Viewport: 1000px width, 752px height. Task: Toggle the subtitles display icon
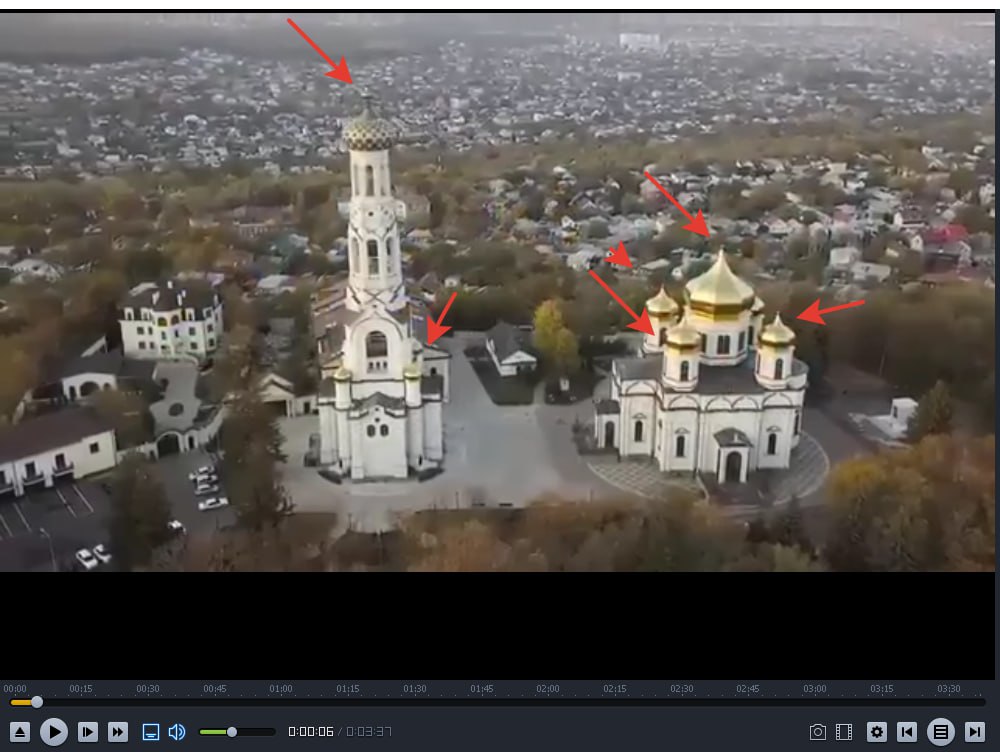pyautogui.click(x=151, y=732)
